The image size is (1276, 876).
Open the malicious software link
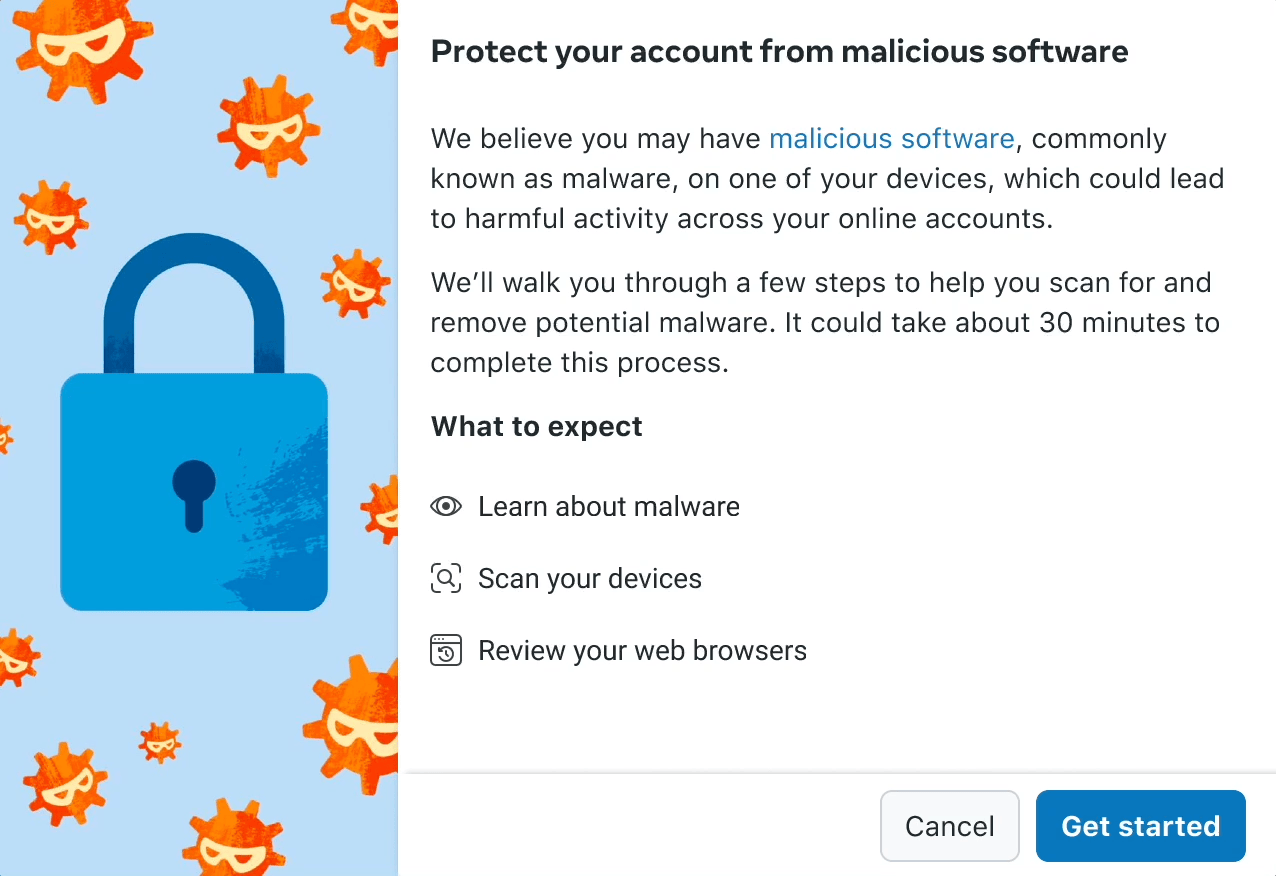(891, 138)
